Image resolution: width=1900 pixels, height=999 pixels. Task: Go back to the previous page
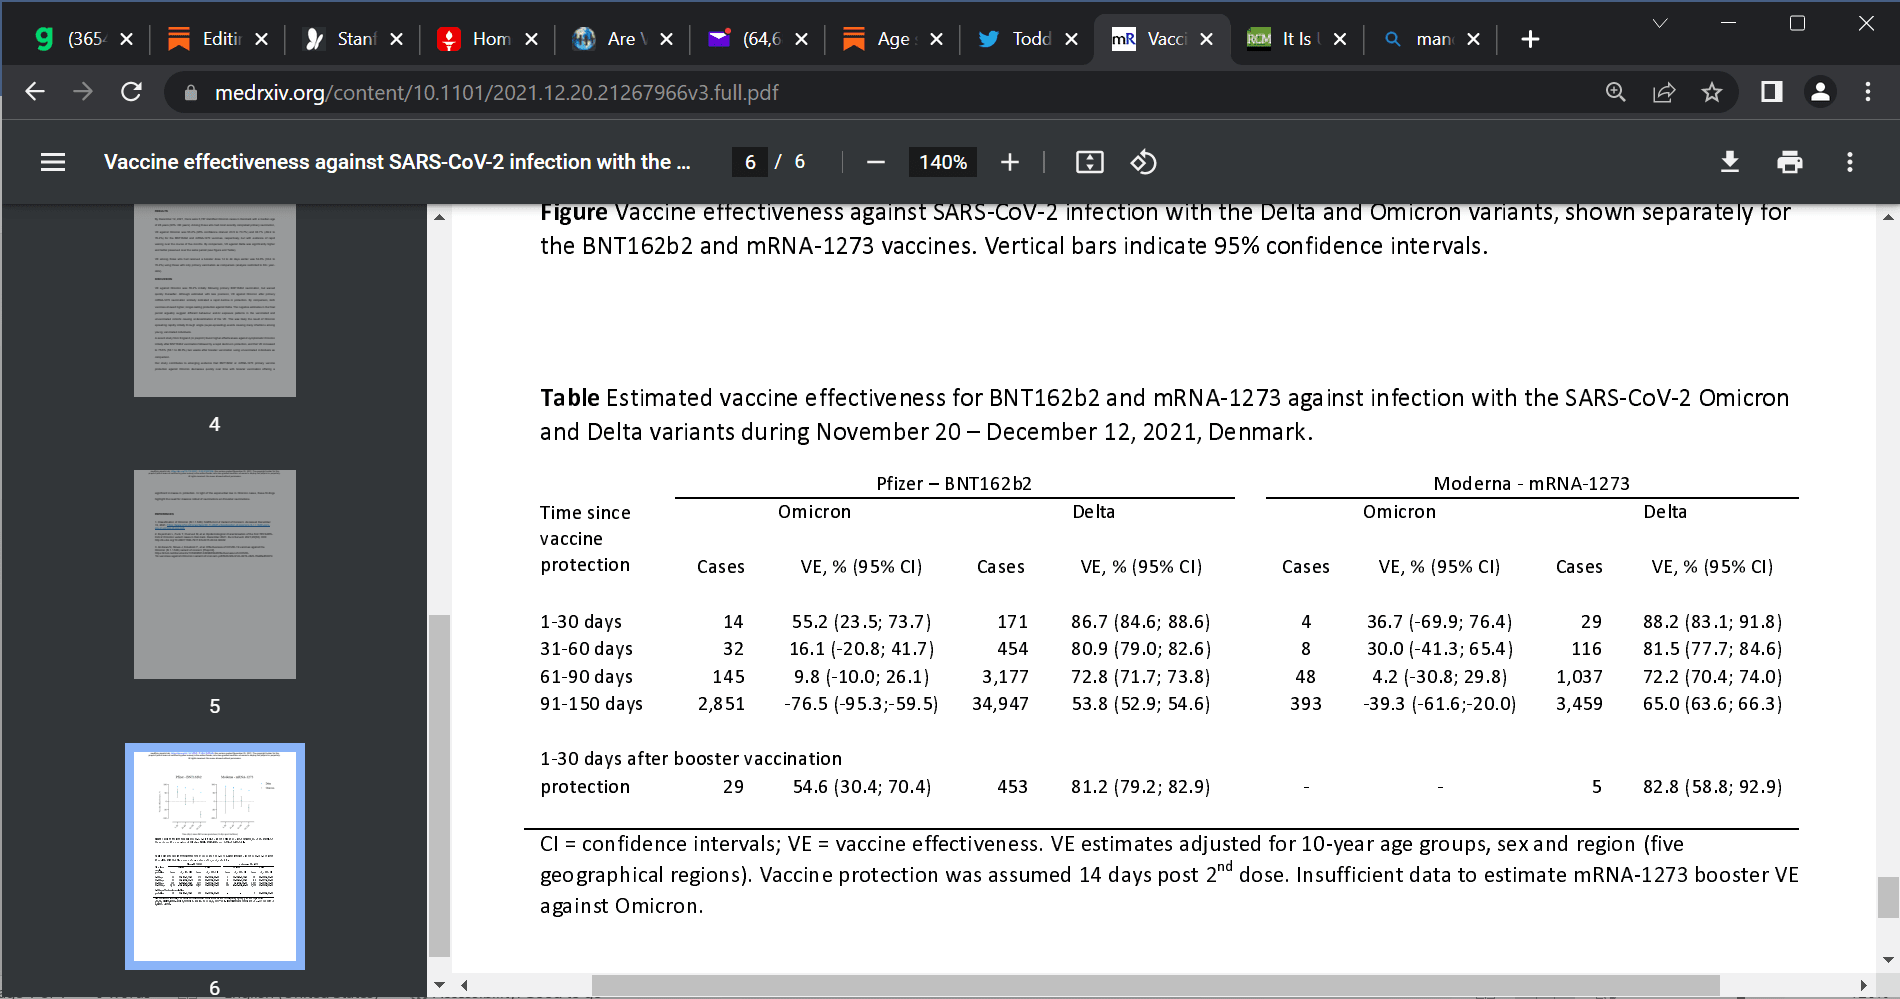35,92
